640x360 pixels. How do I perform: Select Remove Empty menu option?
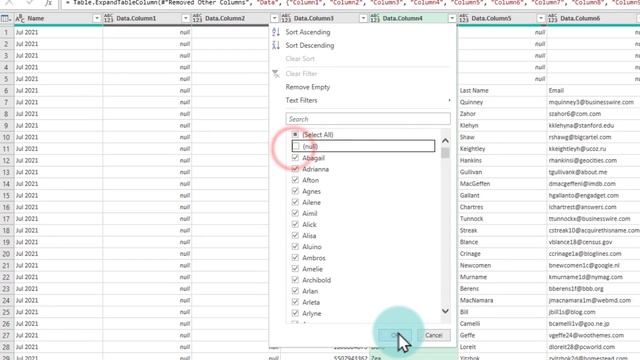[308, 87]
